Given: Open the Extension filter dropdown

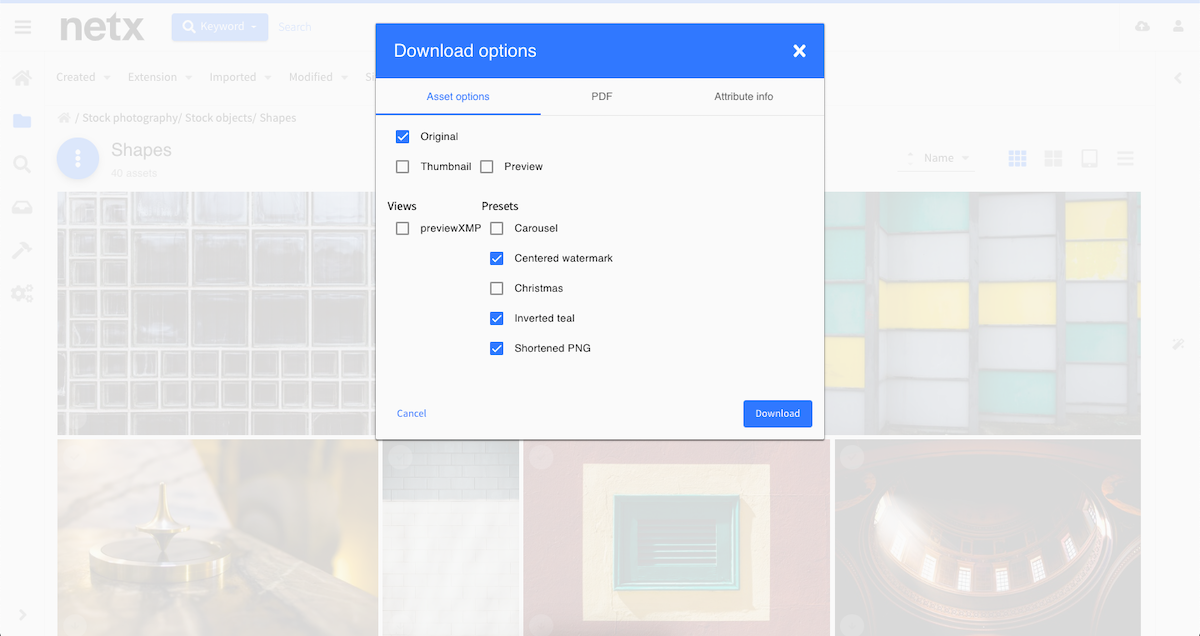Looking at the screenshot, I should pos(159,77).
